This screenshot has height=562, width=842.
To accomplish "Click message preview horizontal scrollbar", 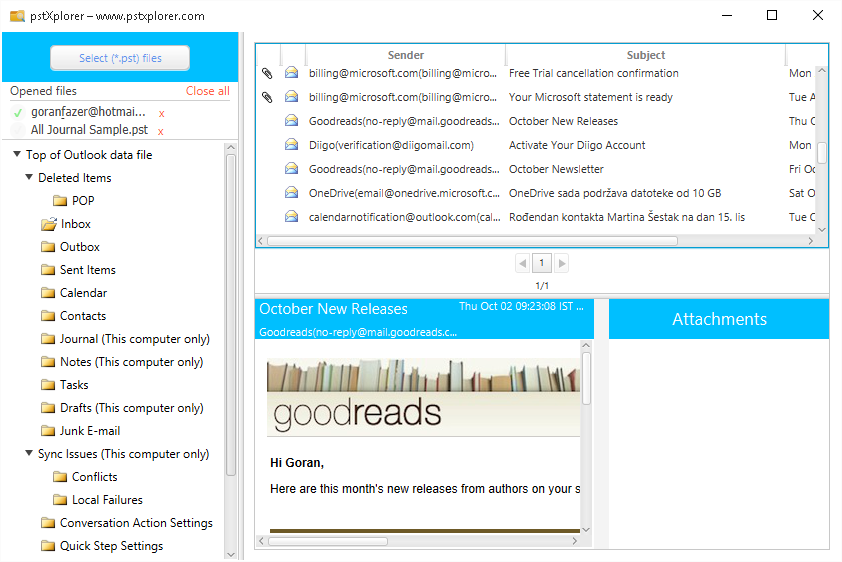I will click(x=328, y=541).
